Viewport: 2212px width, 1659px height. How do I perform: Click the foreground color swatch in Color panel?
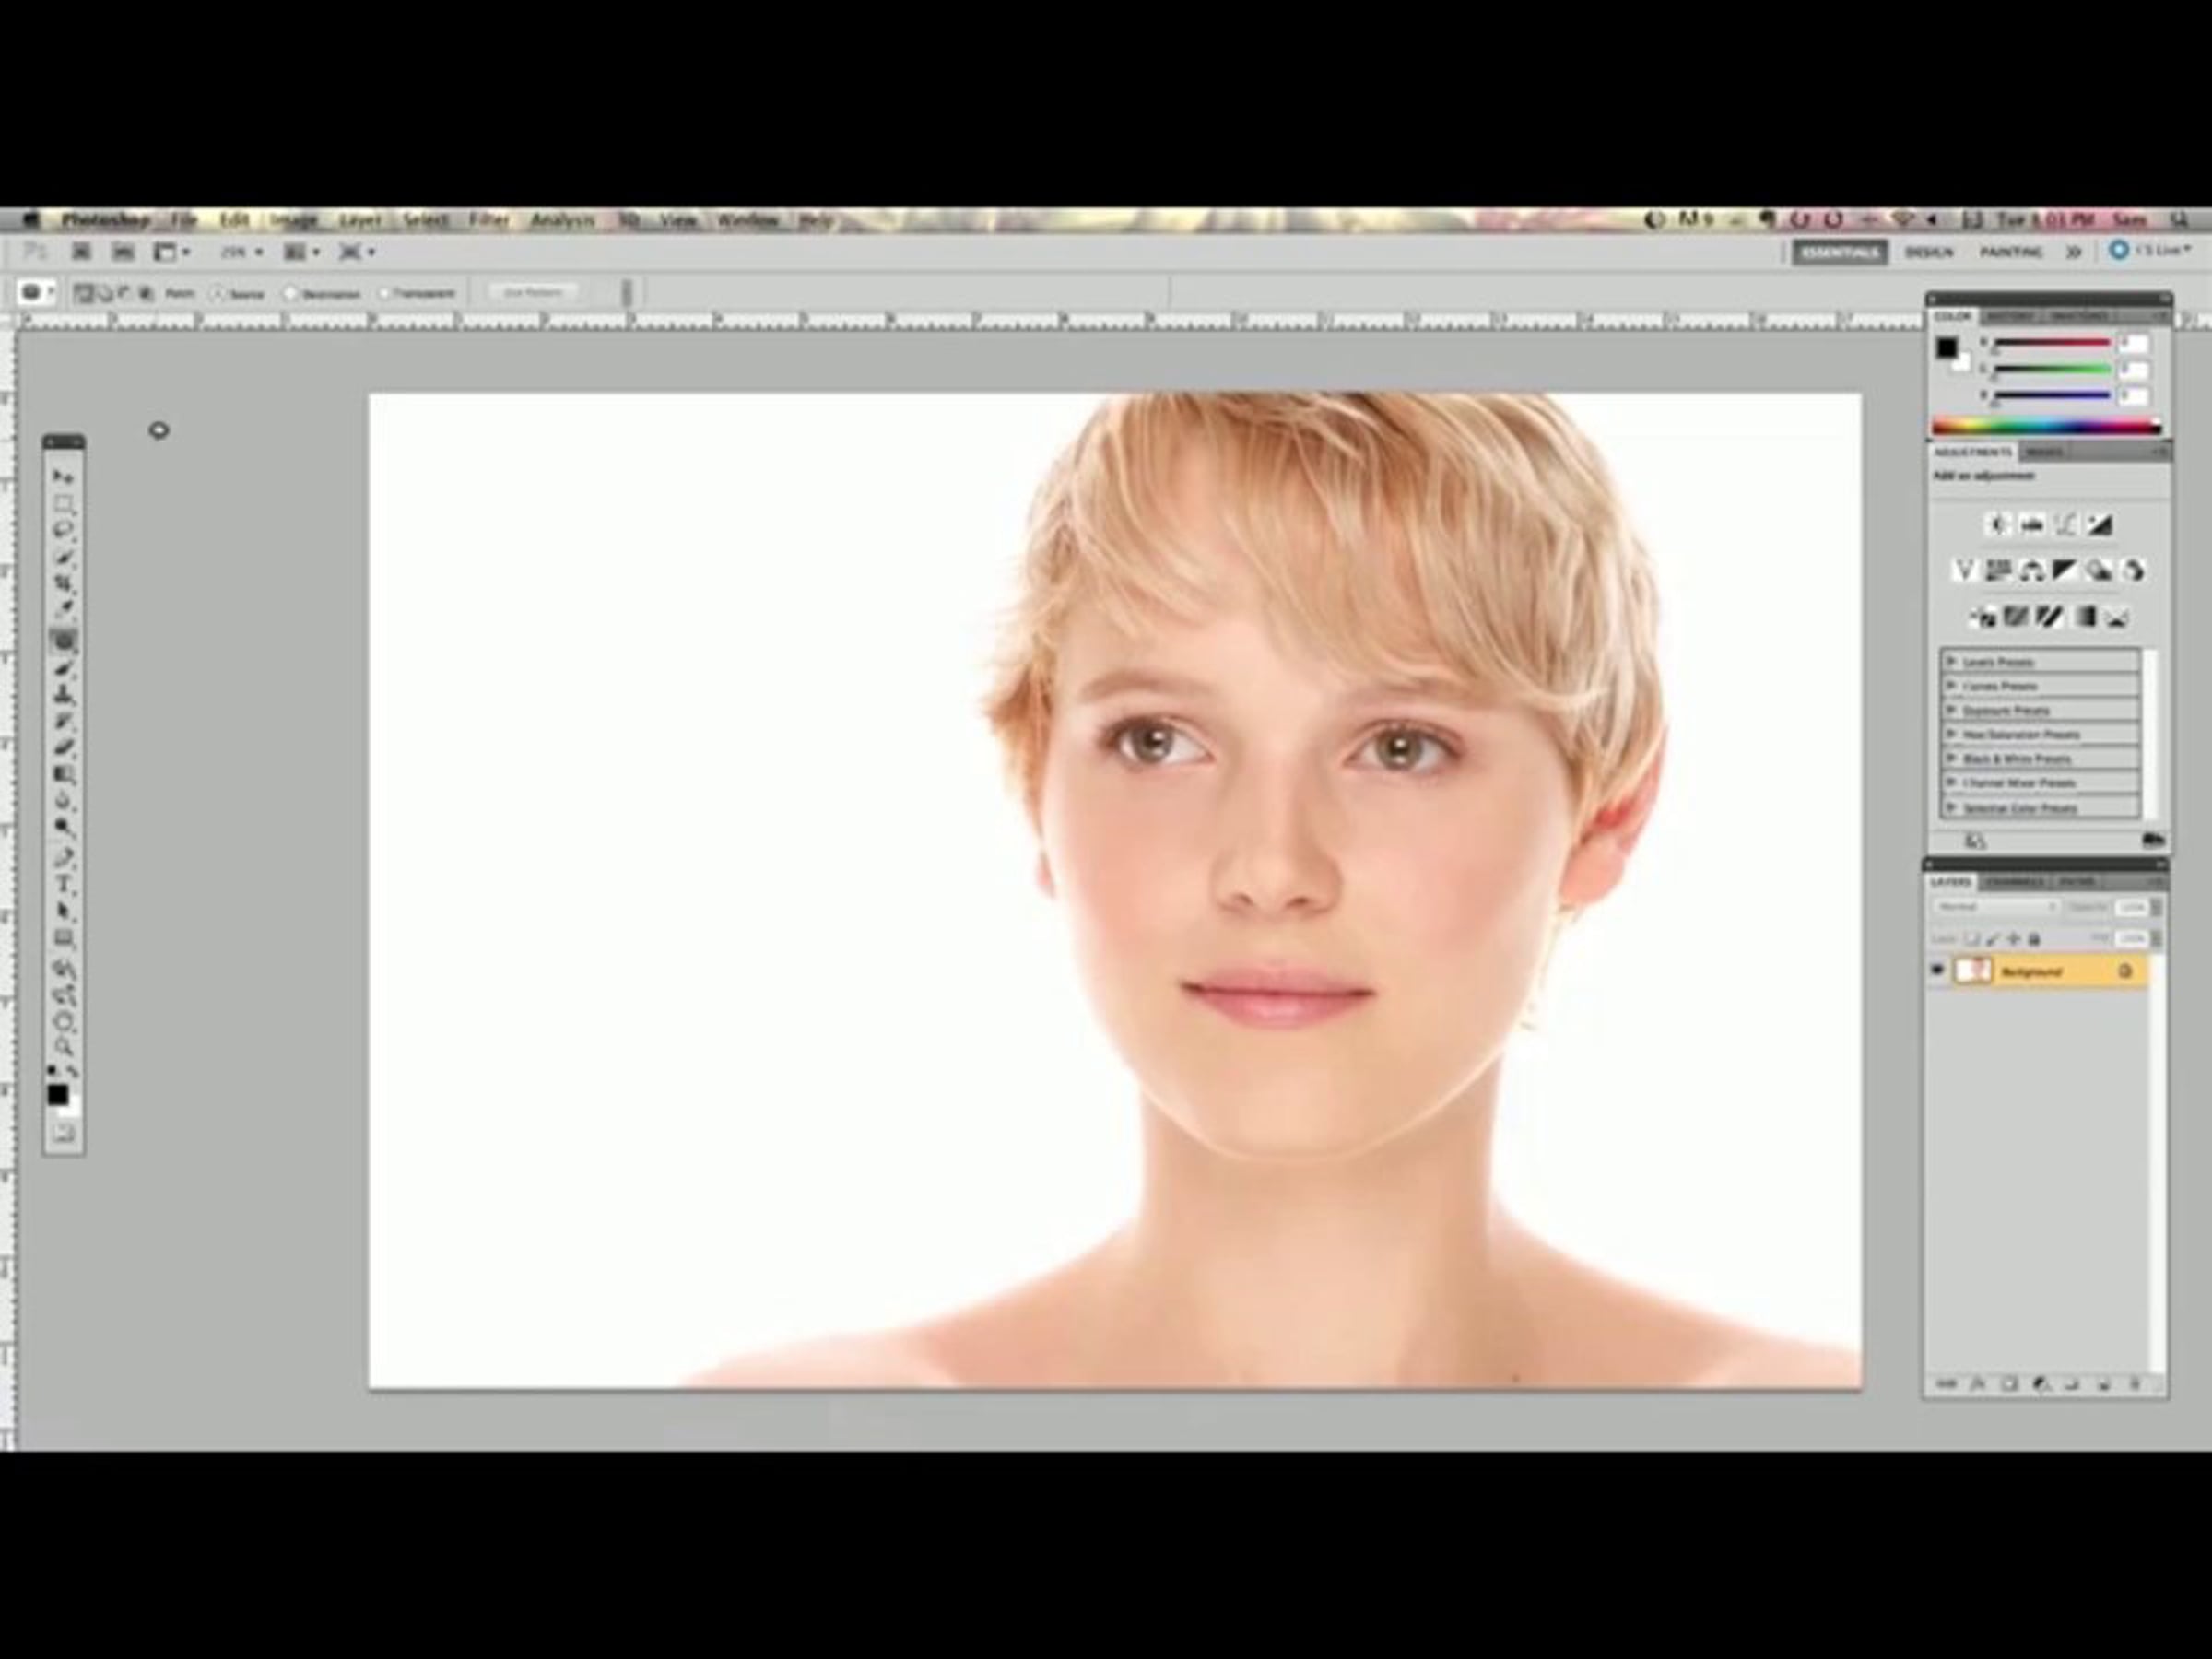tap(1946, 347)
